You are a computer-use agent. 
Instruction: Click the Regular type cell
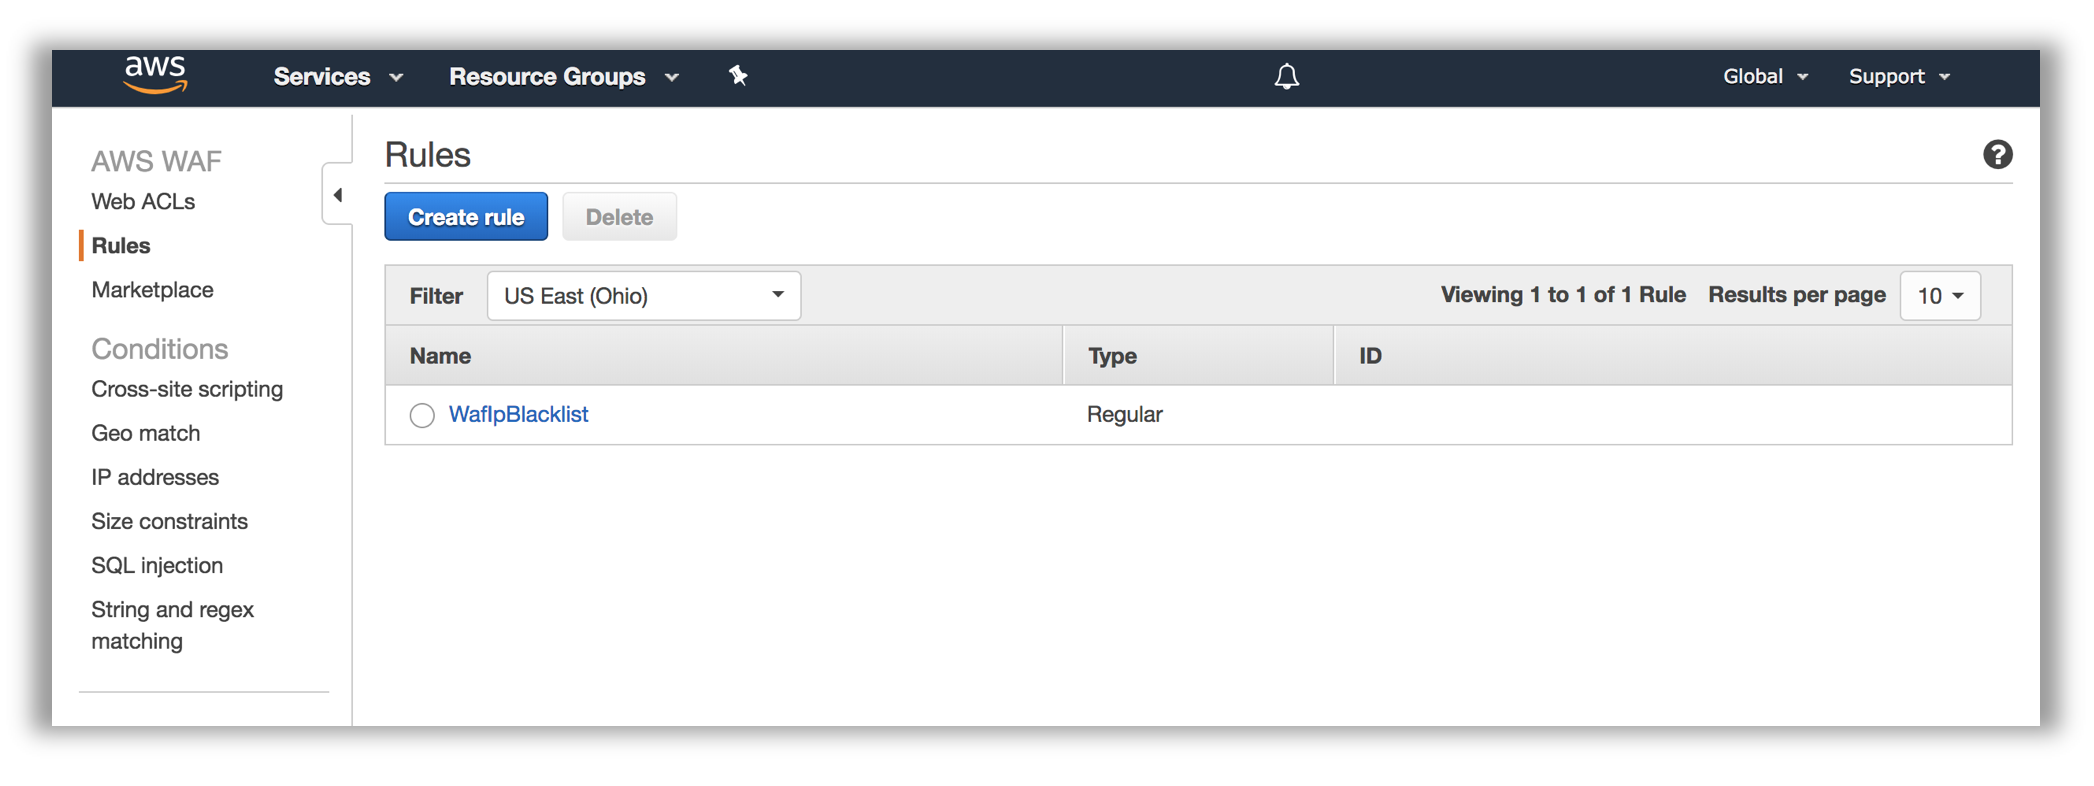[x=1125, y=414]
